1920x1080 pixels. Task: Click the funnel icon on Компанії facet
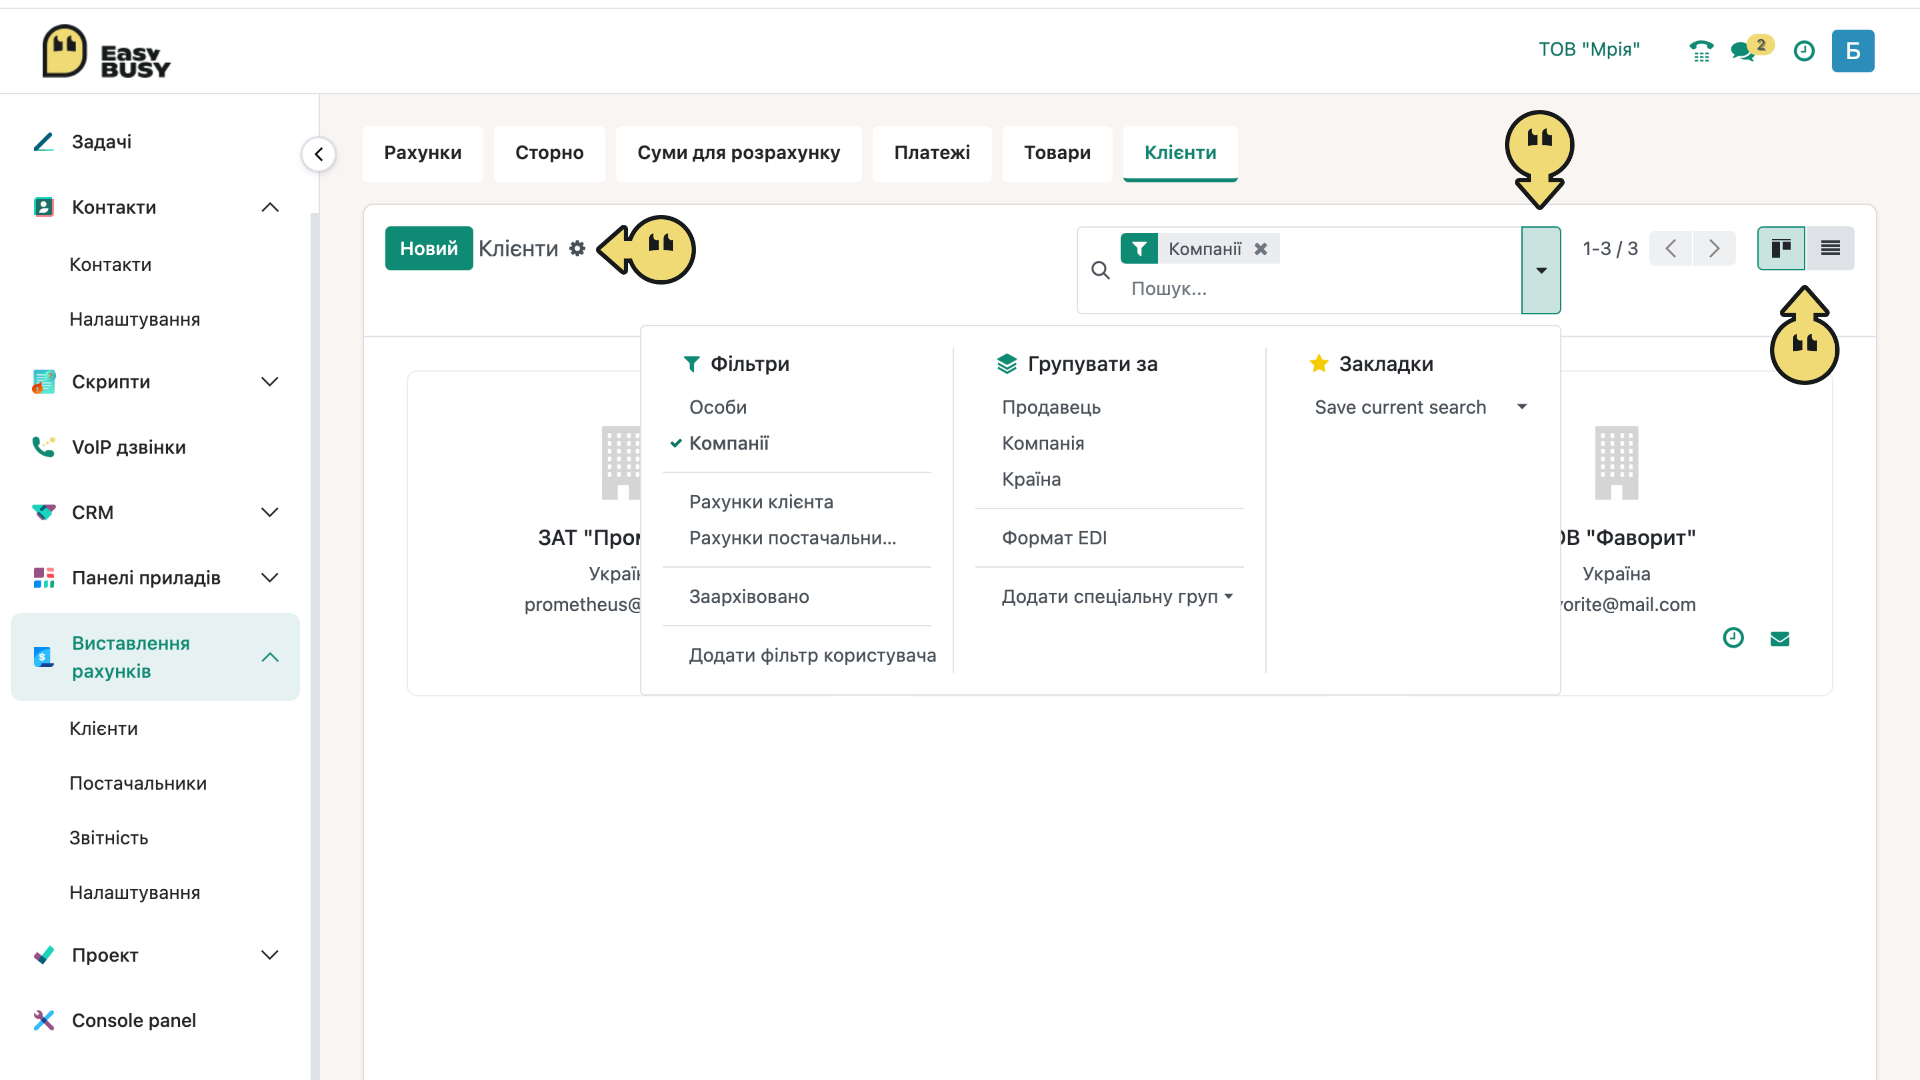coord(1139,248)
